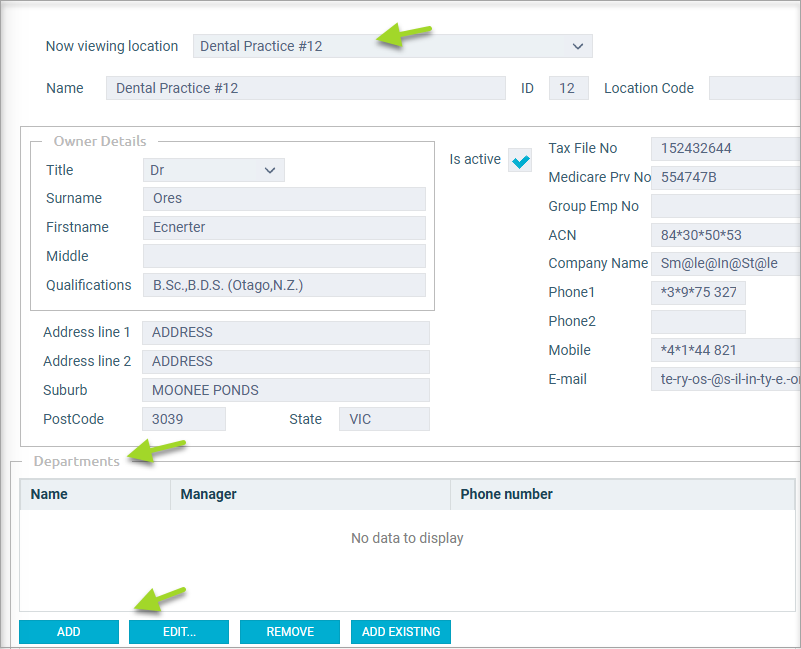Click the Firstname input field

click(284, 227)
